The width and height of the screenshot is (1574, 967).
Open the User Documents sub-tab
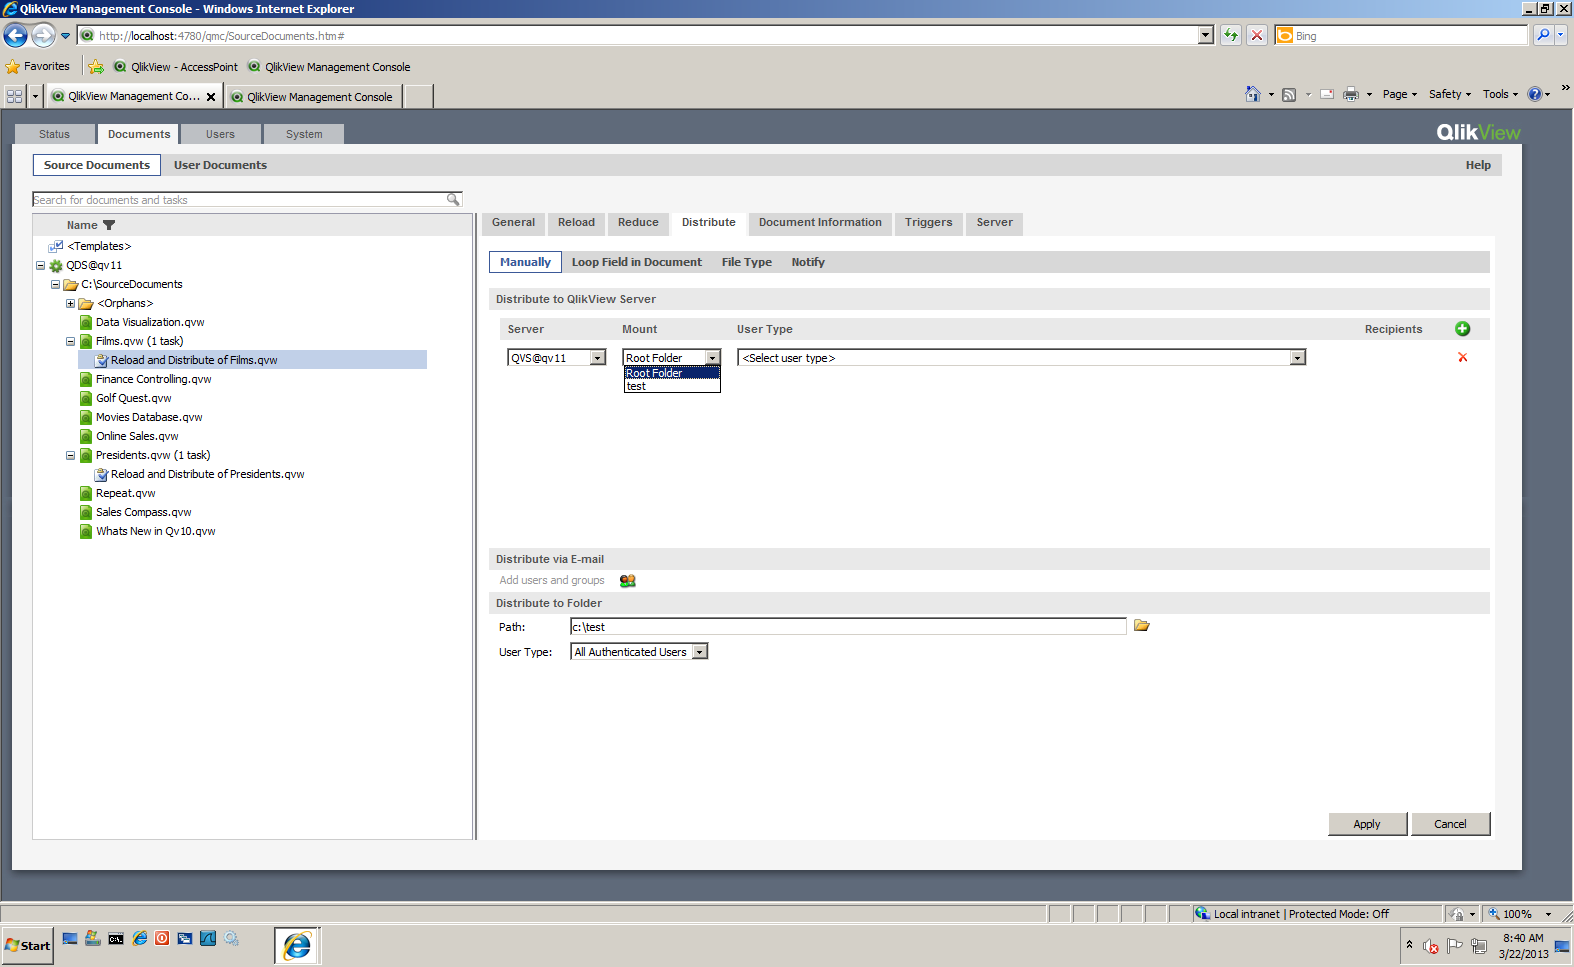220,165
